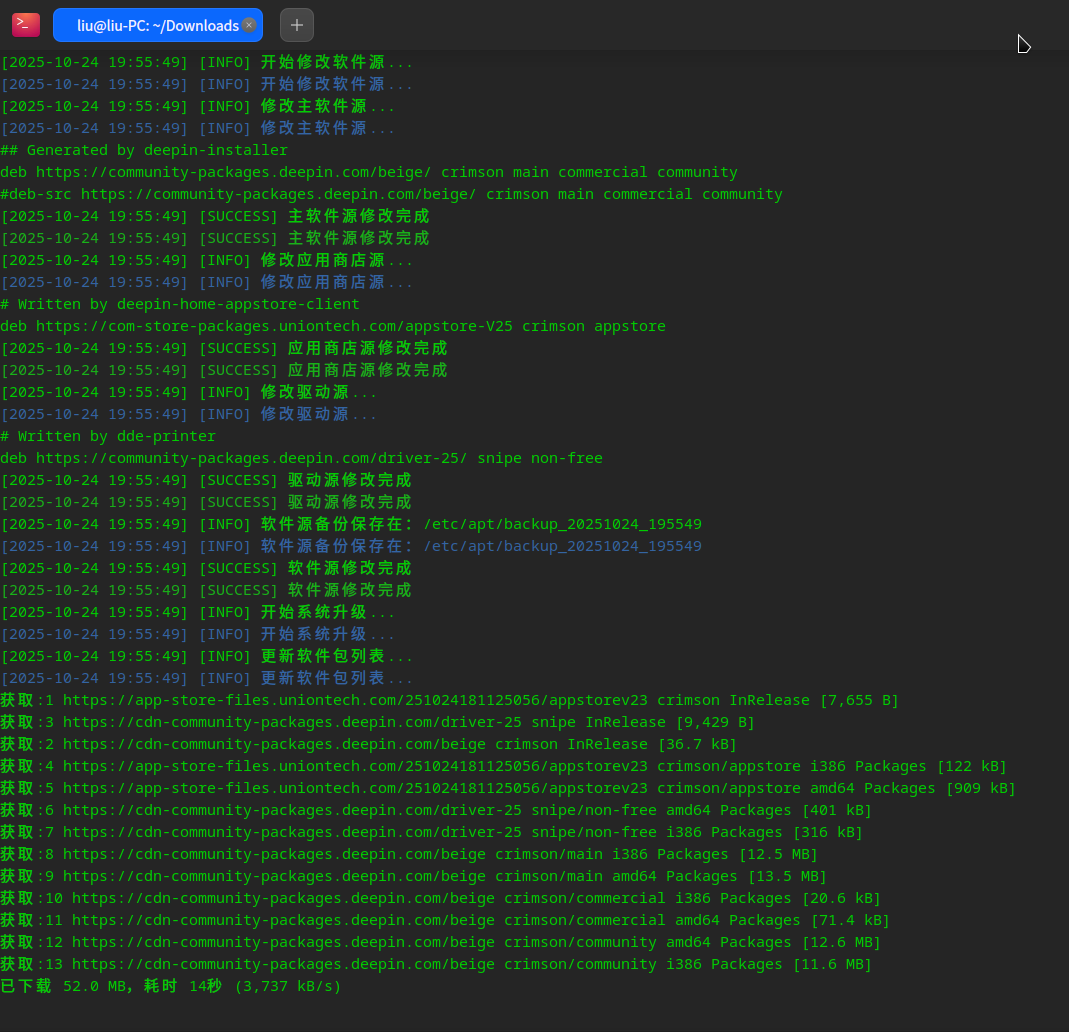Image resolution: width=1069 pixels, height=1032 pixels.
Task: Click the '获取:2' beige crimson InRelease line
Action: [x=368, y=744]
